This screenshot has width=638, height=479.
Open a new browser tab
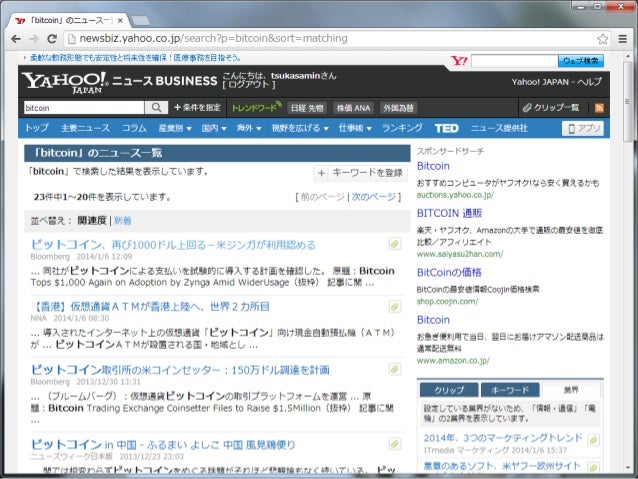[x=140, y=20]
